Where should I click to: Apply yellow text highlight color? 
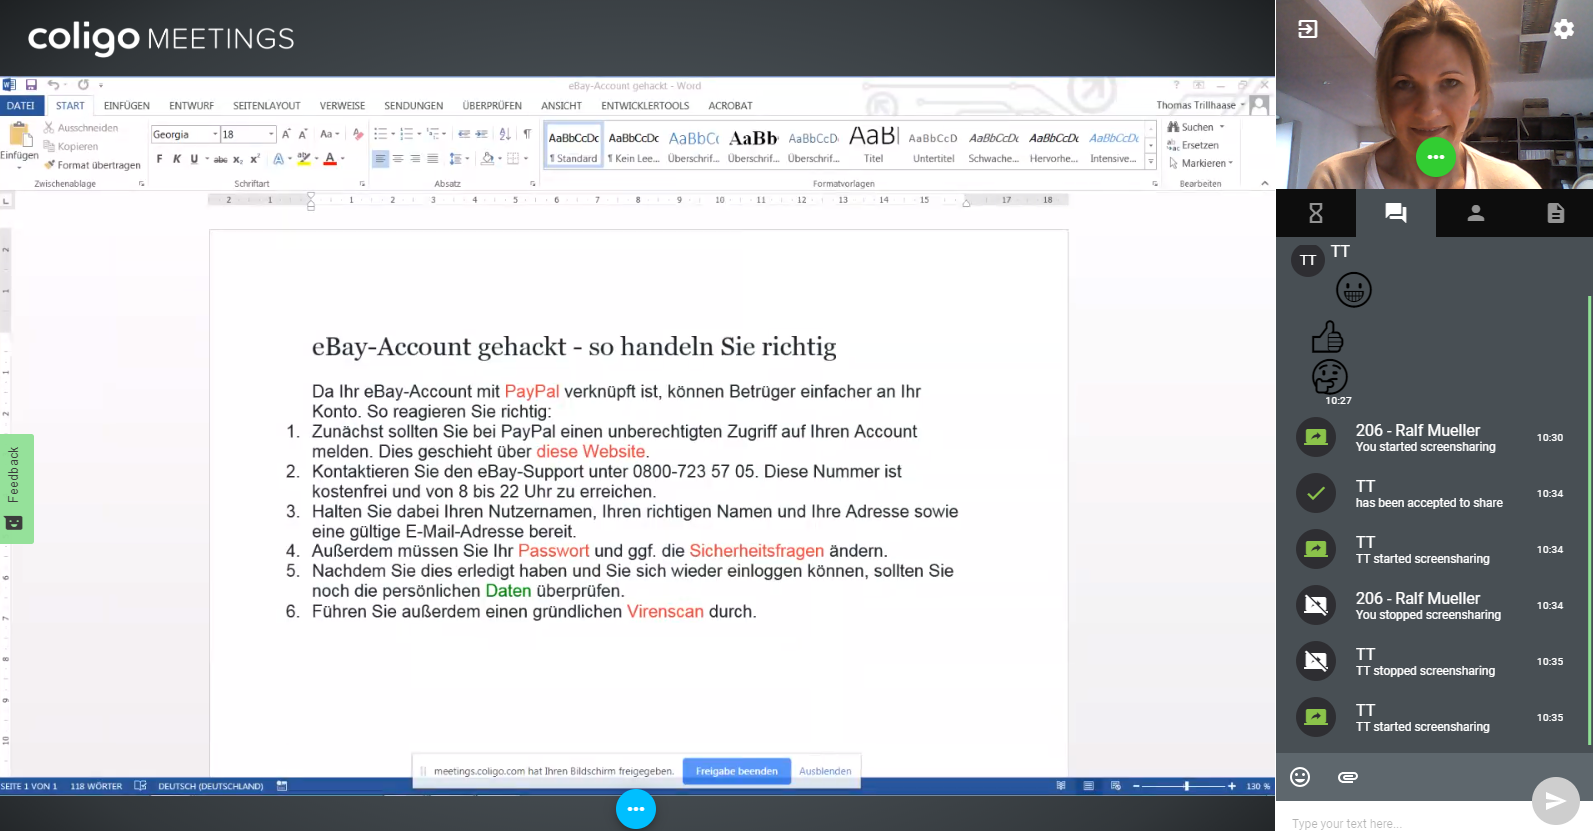[303, 159]
